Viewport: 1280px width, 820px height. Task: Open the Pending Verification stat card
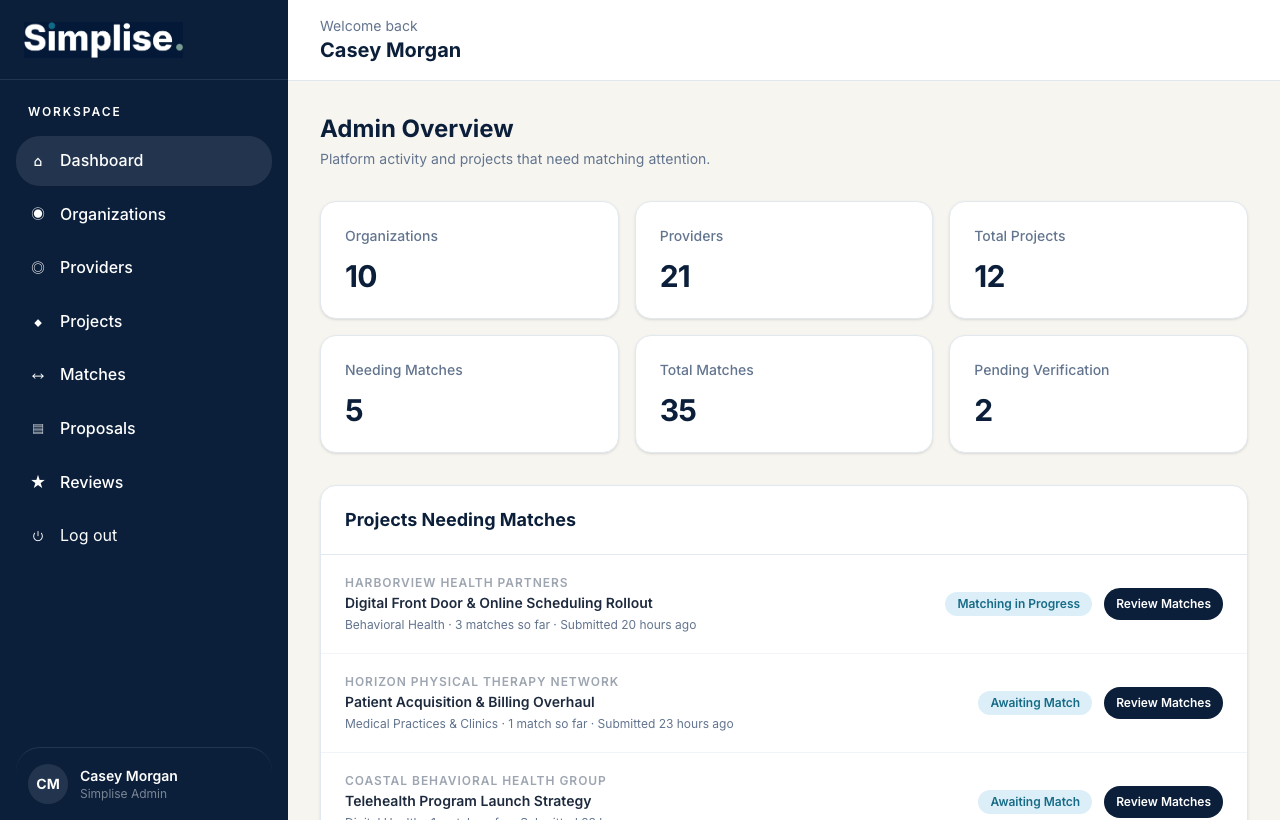(1098, 394)
